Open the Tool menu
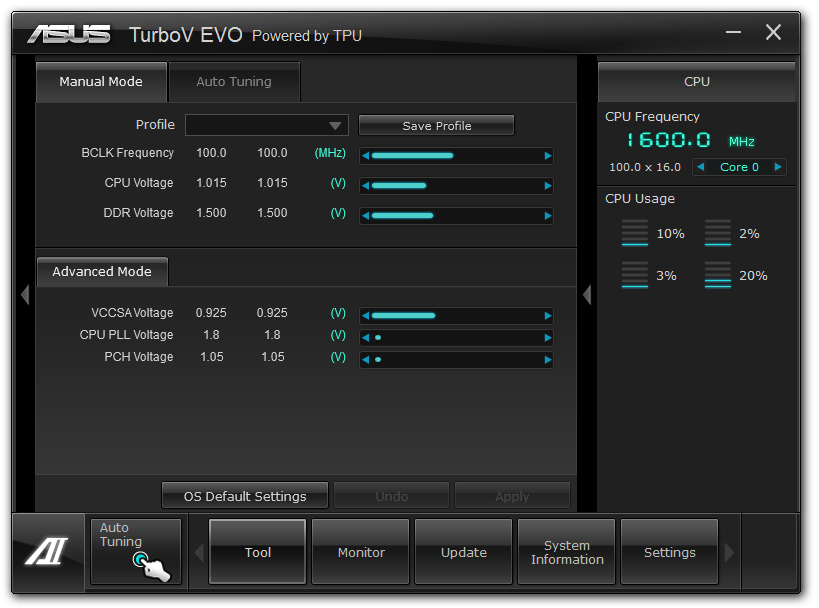The image size is (819, 608). 258,552
